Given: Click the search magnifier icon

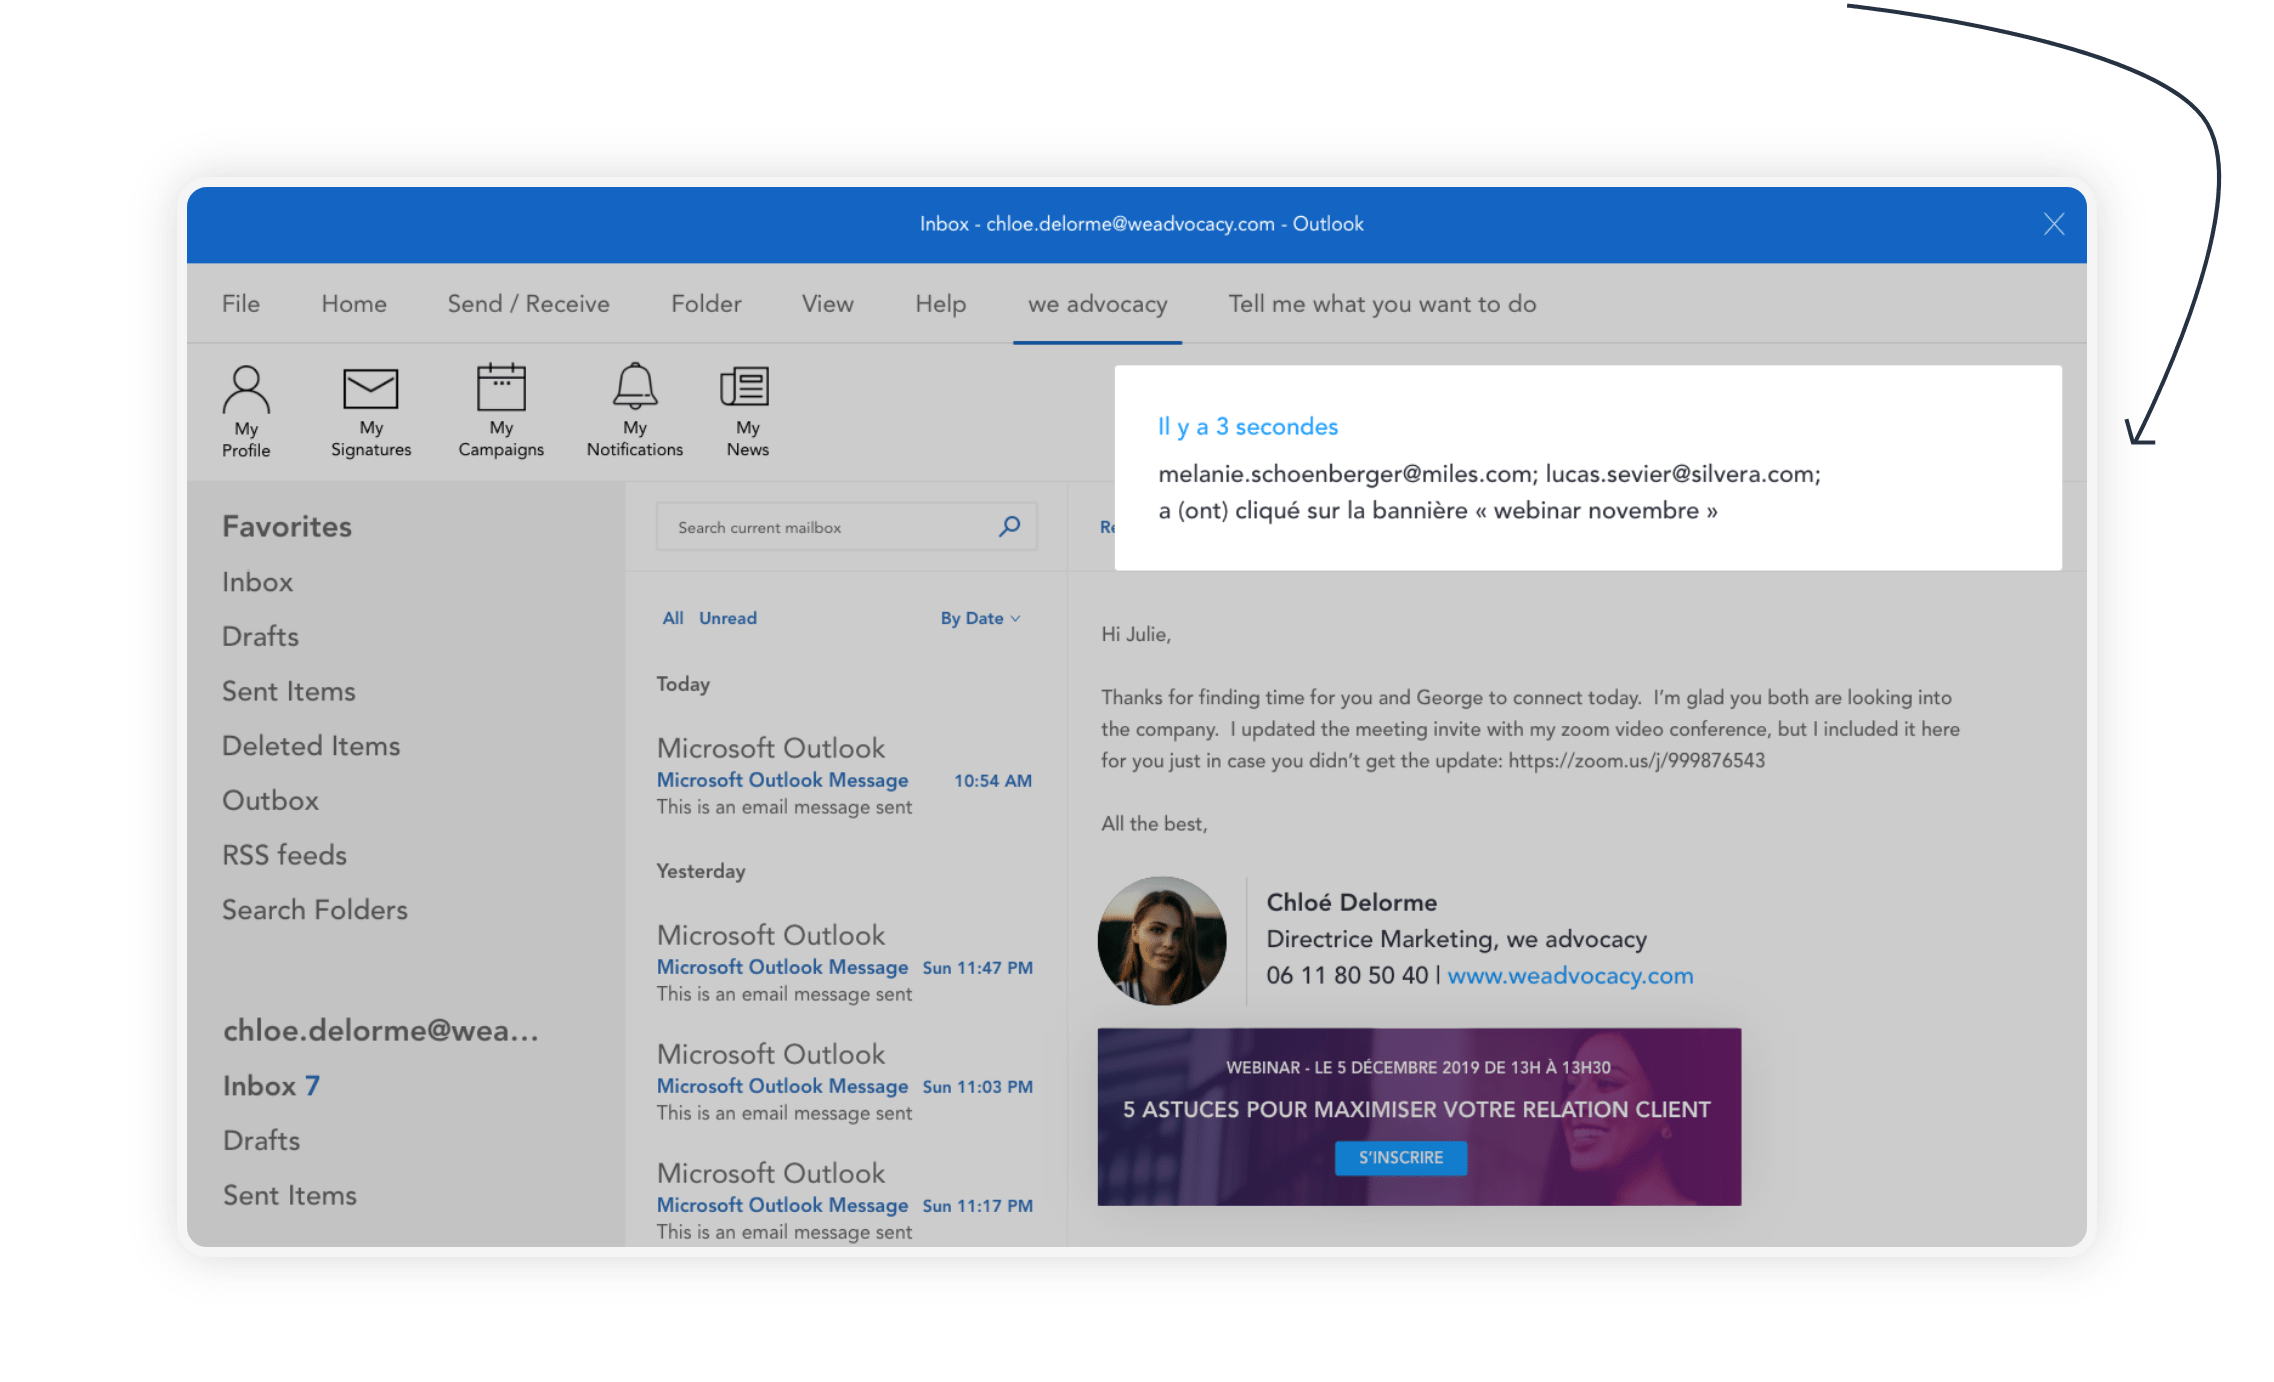Looking at the screenshot, I should point(1010,526).
